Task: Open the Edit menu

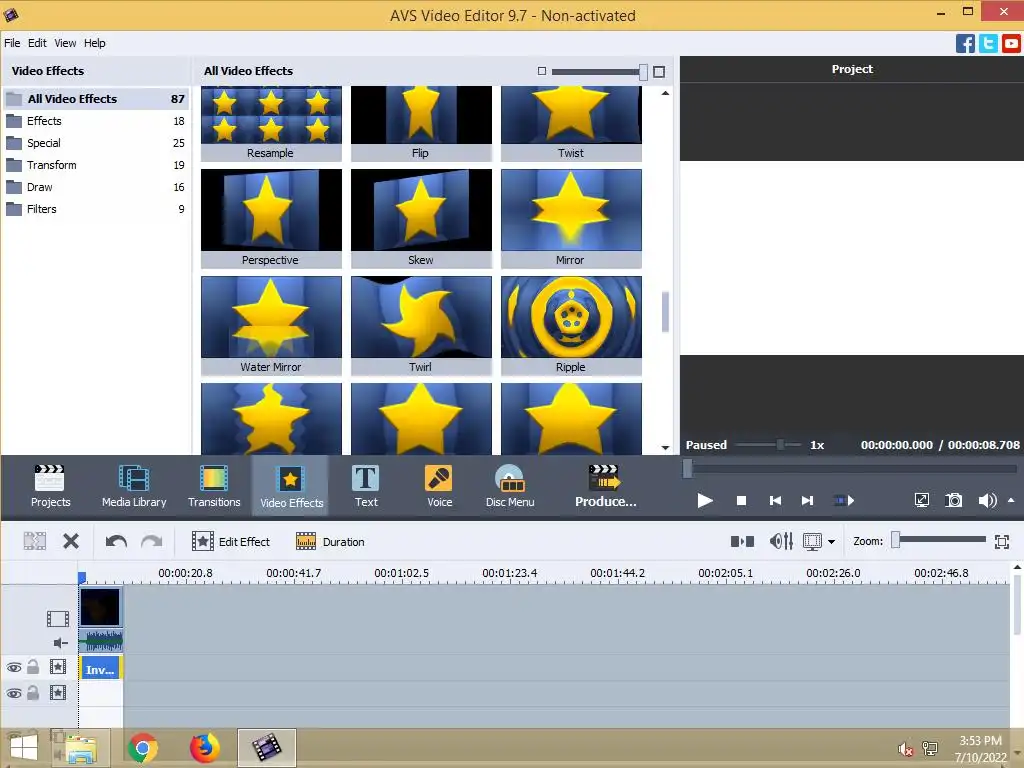Action: pos(37,43)
